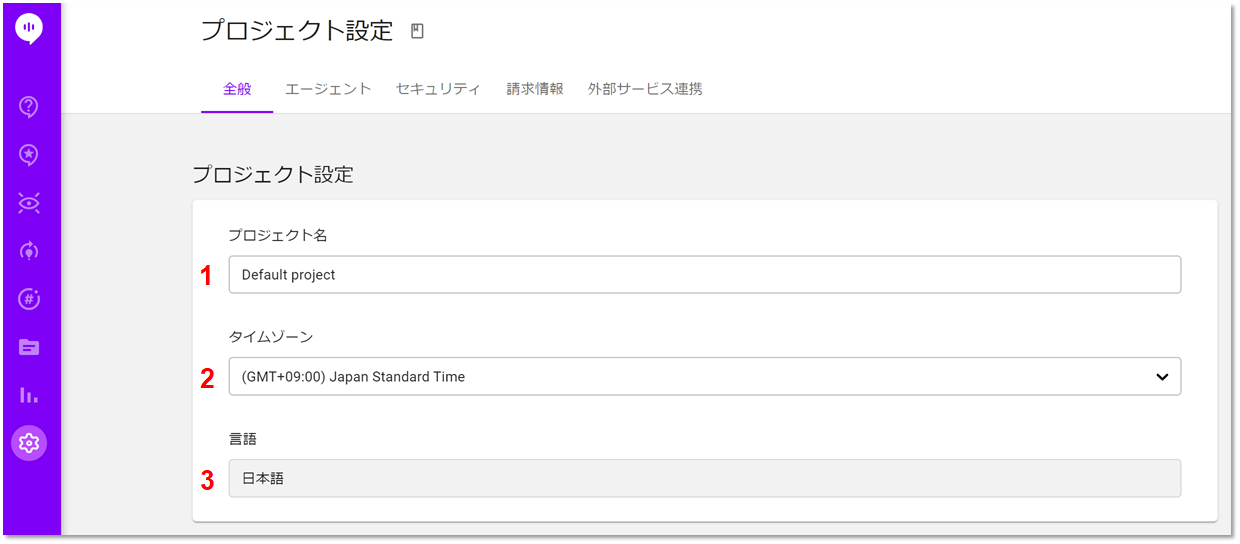
Task: Select the eye icon in the sidebar
Action: [29, 203]
